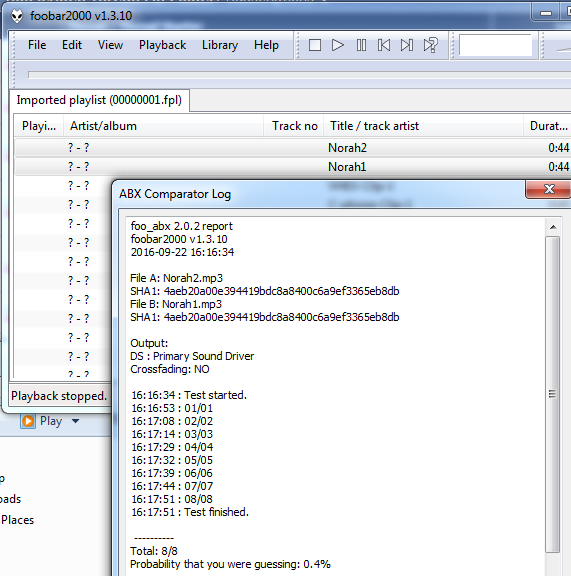Viewport: 571px width, 576px height.
Task: Open the Help menu
Action: click(266, 45)
